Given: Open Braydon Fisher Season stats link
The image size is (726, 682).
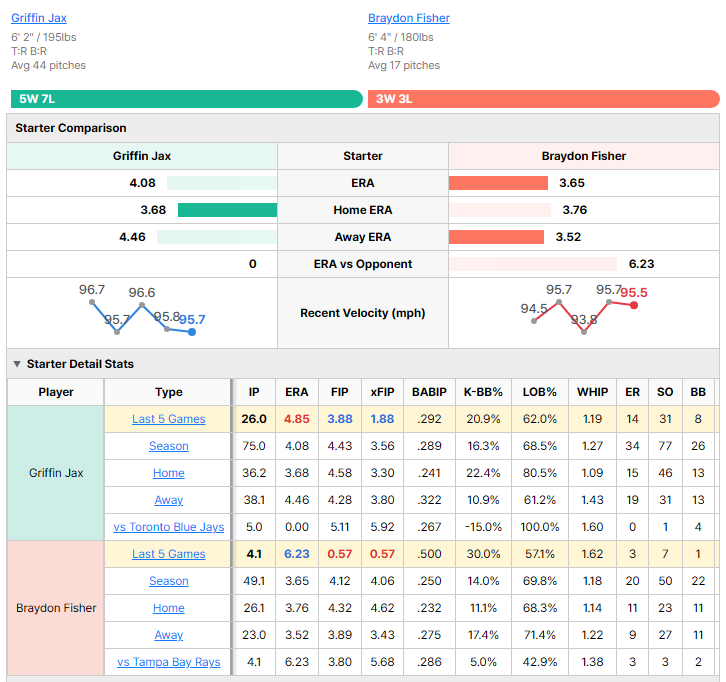Looking at the screenshot, I should 169,581.
